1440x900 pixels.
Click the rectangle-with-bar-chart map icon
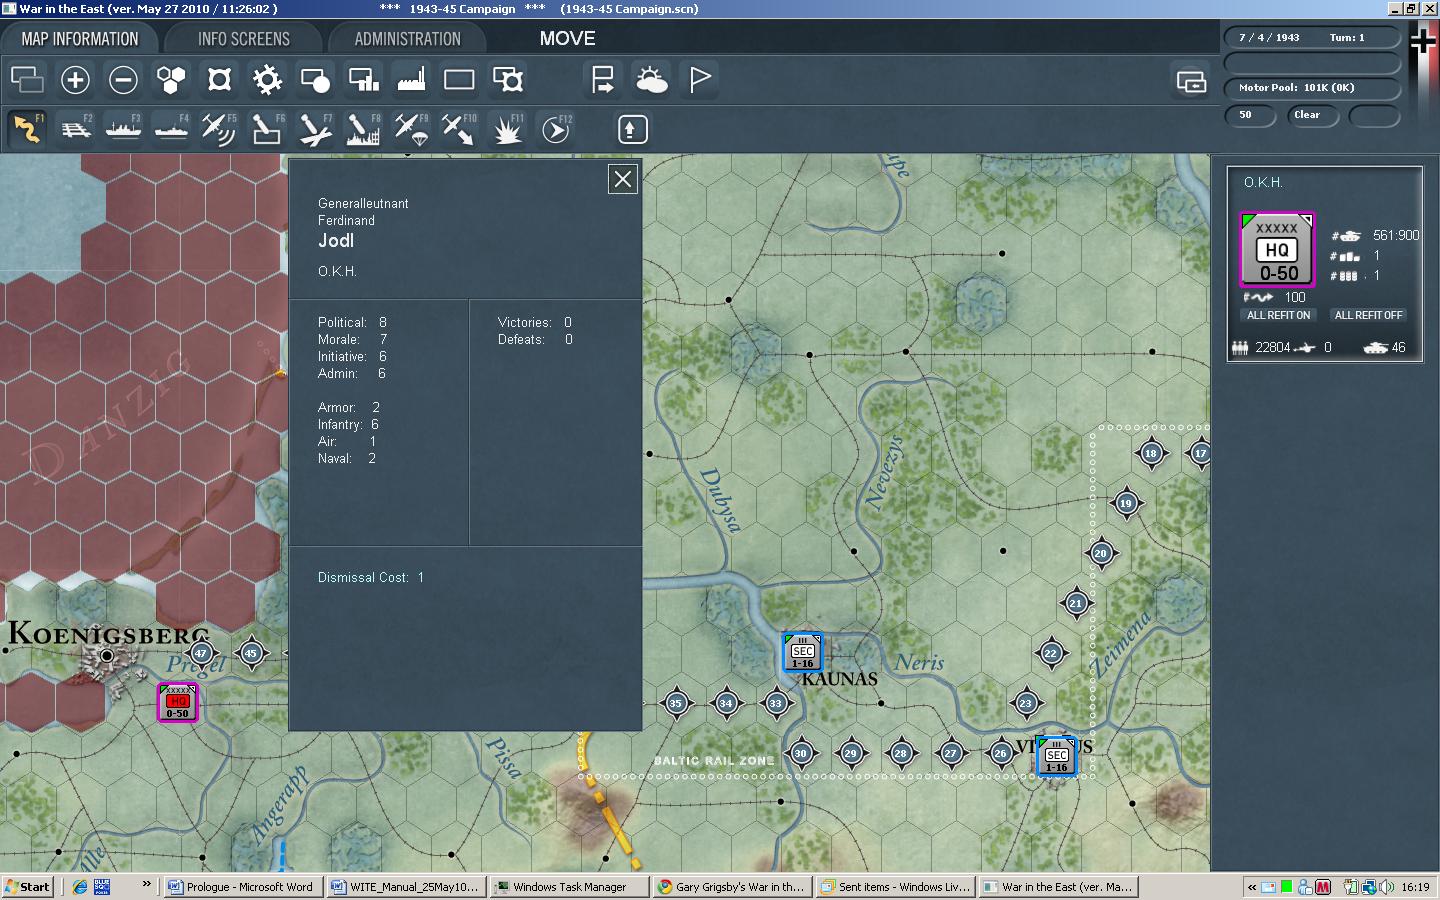tap(363, 79)
